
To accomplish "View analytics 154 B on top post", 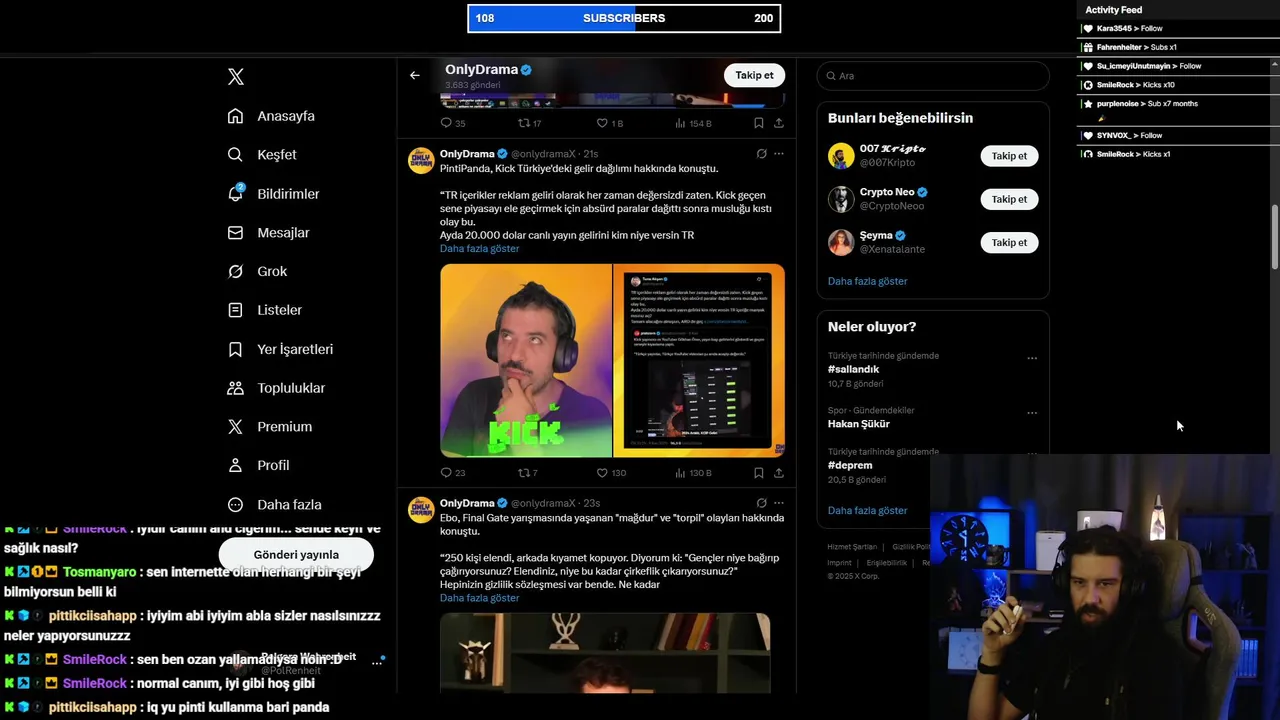I will pyautogui.click(x=693, y=123).
